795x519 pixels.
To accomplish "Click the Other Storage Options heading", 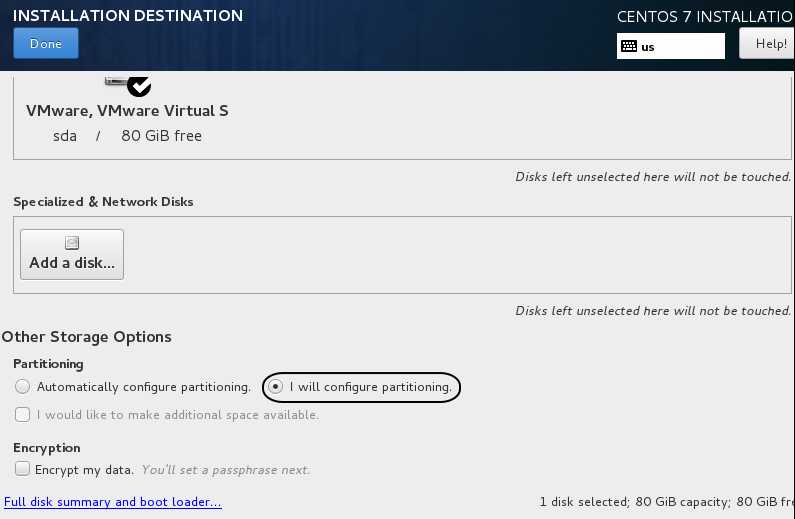I will pos(87,337).
